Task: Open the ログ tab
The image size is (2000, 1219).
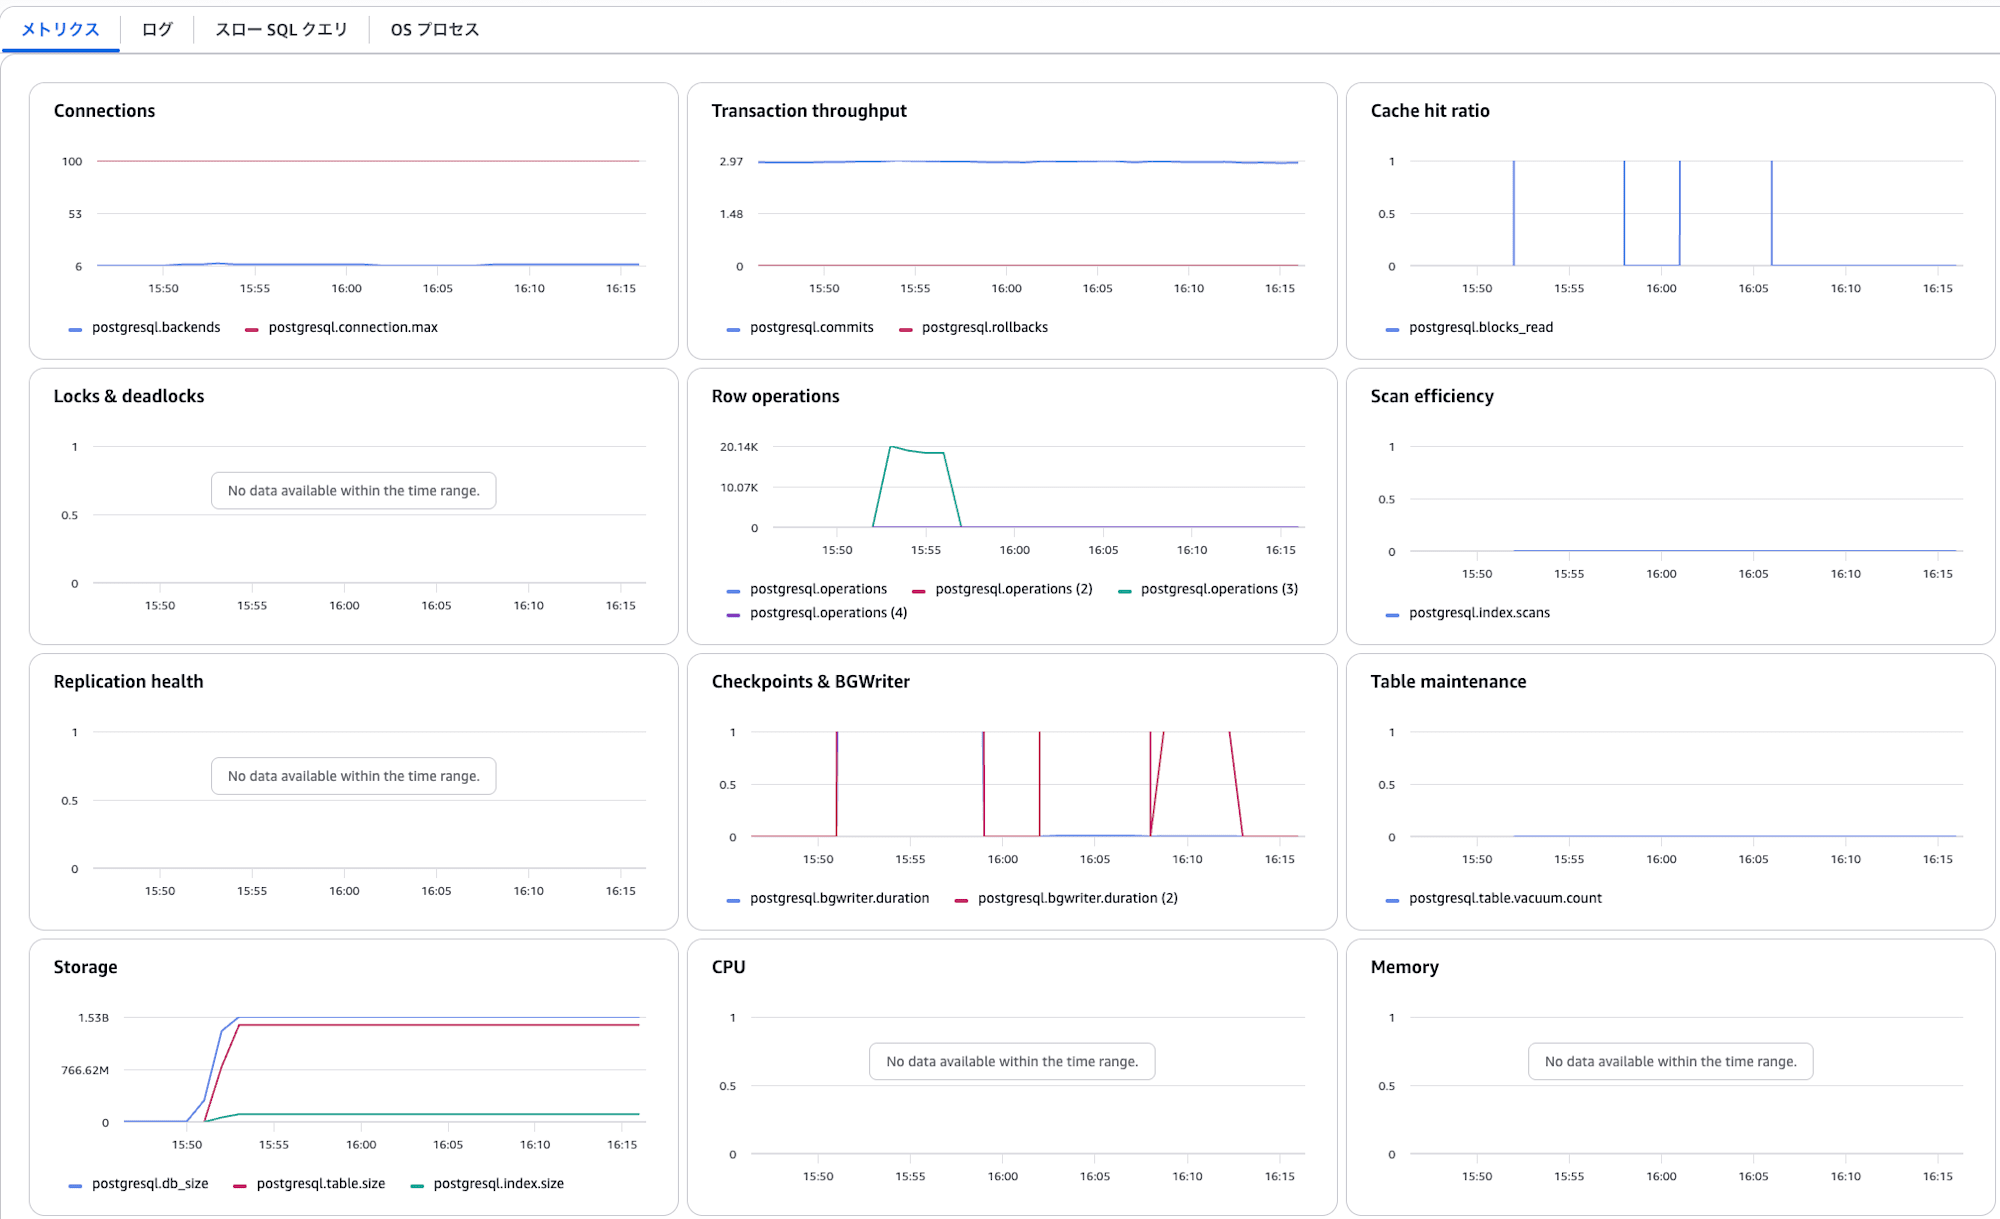Action: (x=157, y=29)
